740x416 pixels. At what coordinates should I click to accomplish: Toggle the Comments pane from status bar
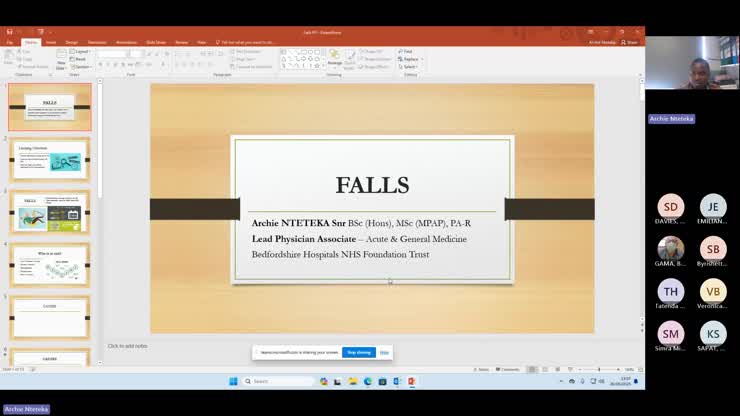(508, 369)
